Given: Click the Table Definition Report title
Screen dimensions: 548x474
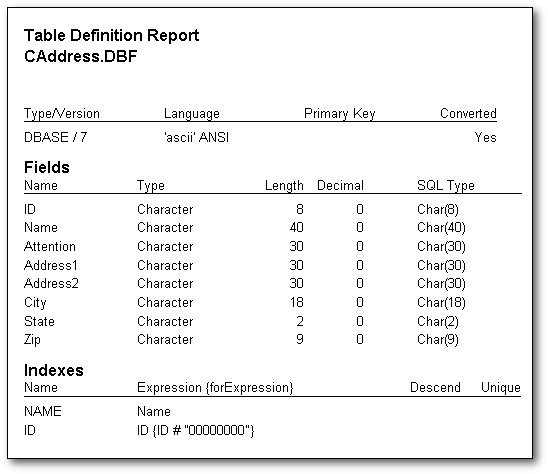Looking at the screenshot, I should tap(111, 36).
